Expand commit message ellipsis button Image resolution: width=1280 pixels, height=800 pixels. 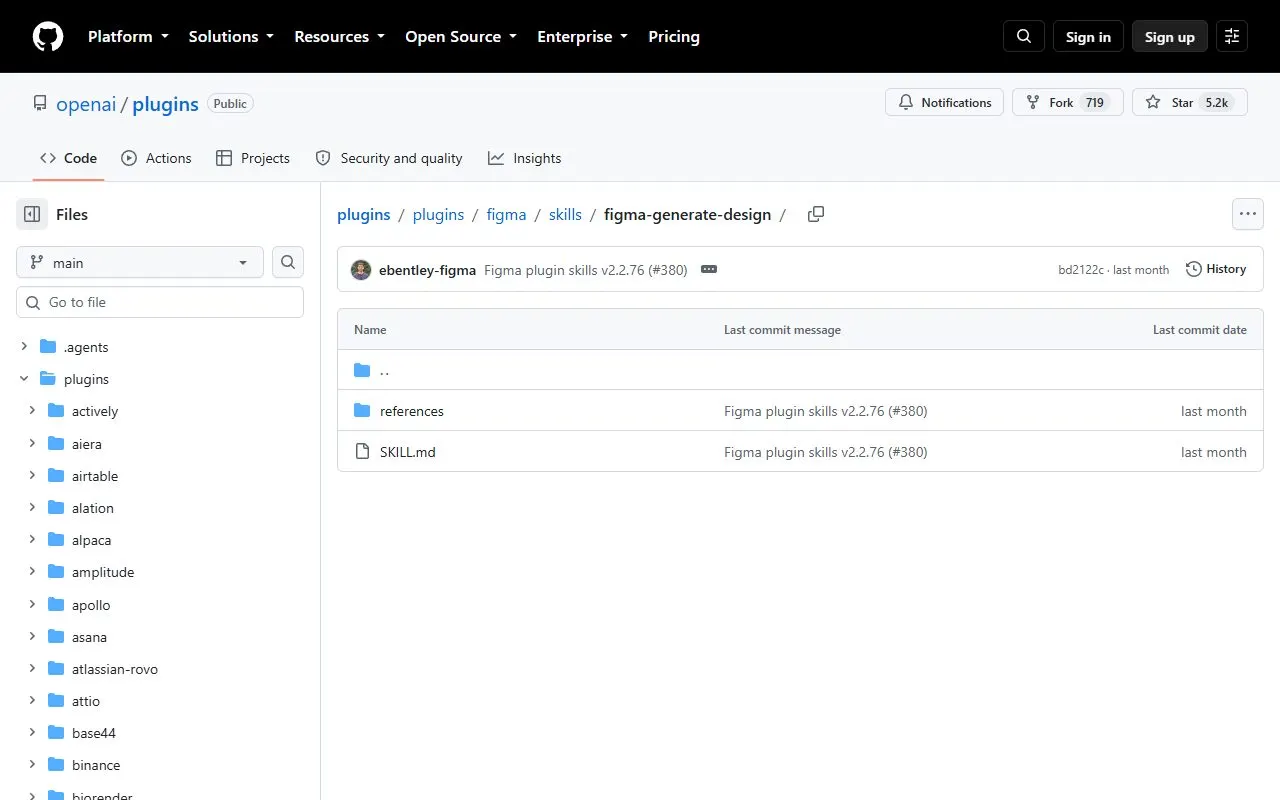(x=709, y=269)
